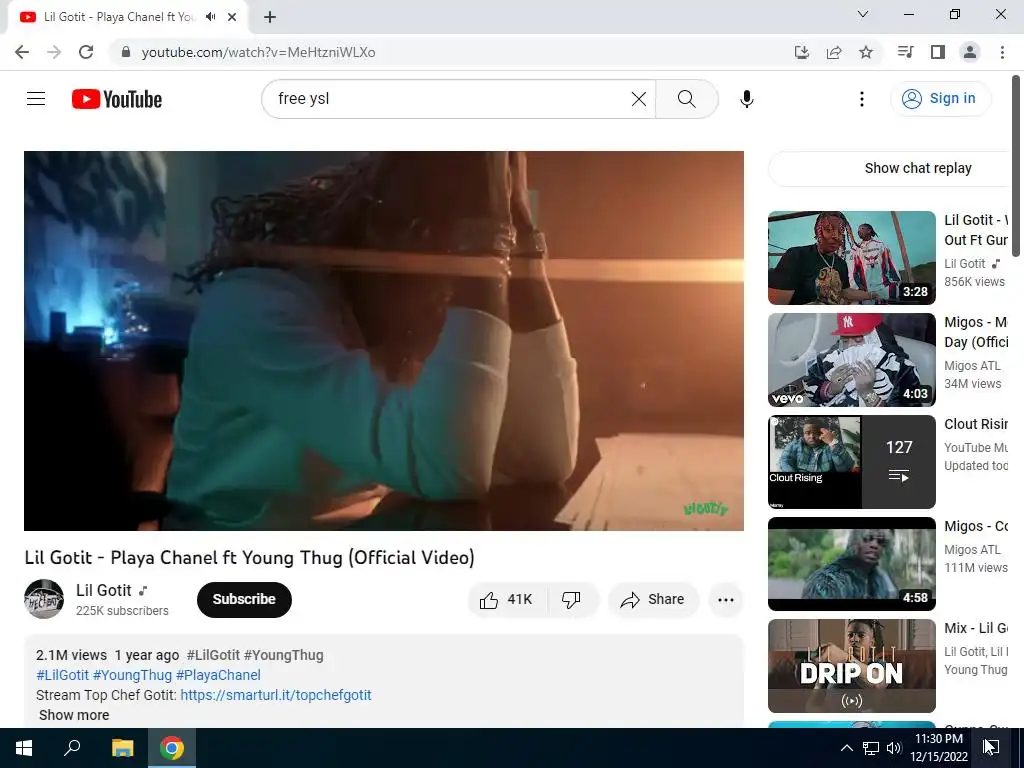Screen dimensions: 1024x768
Task: Bookmark this tab with the star
Action: click(866, 52)
